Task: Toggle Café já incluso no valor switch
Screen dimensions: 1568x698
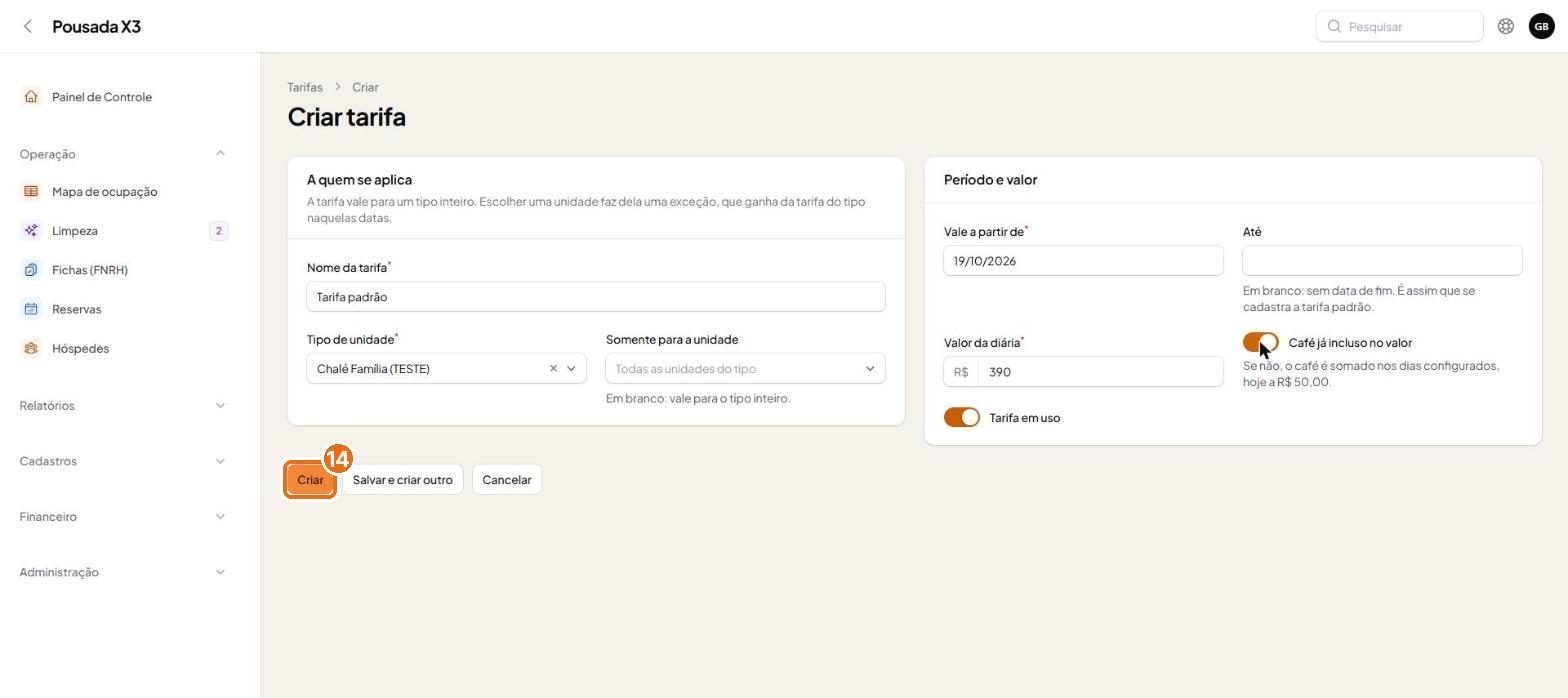Action: click(x=1260, y=343)
